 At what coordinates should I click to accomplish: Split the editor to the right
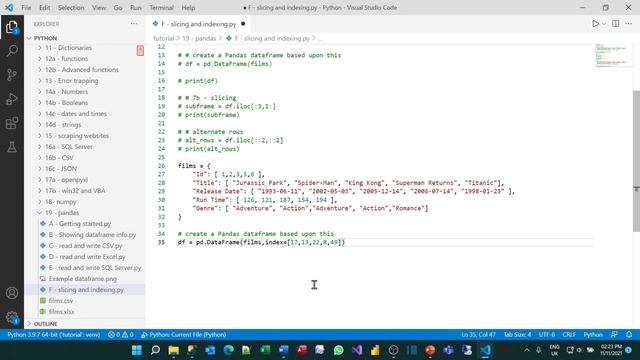(616, 24)
